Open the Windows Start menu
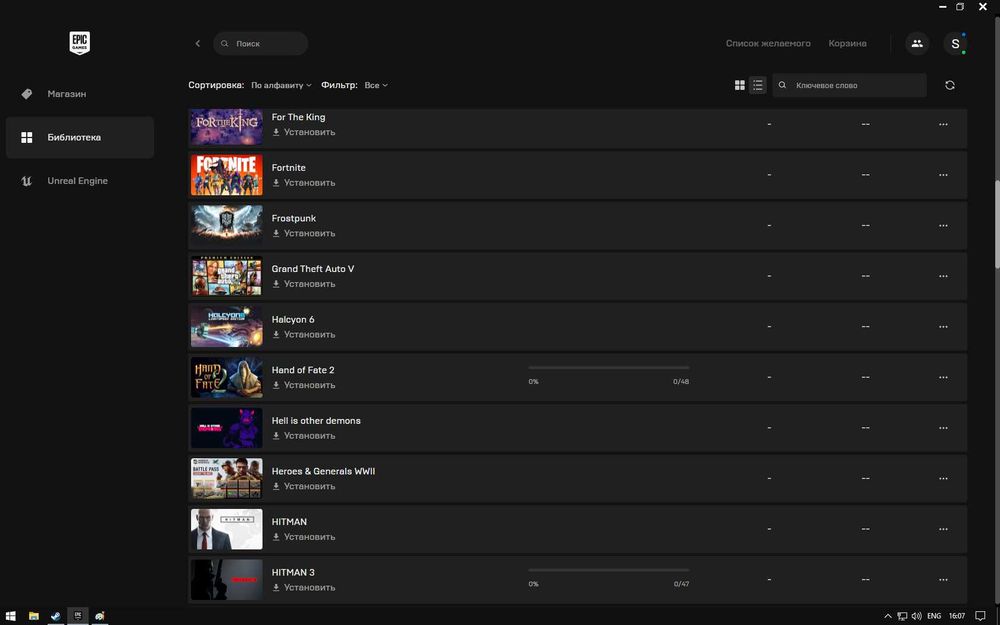The image size is (1000, 625). (10, 616)
